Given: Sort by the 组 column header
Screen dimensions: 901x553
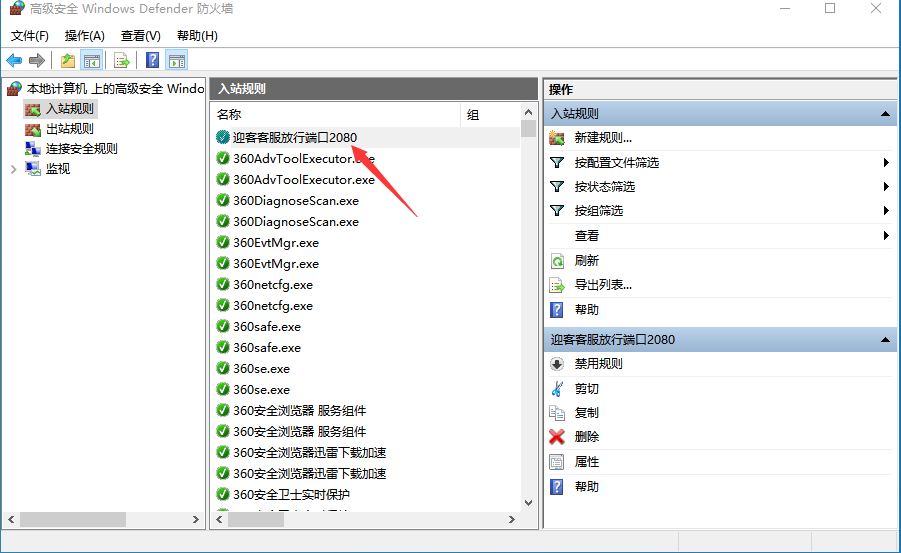Looking at the screenshot, I should [490, 115].
